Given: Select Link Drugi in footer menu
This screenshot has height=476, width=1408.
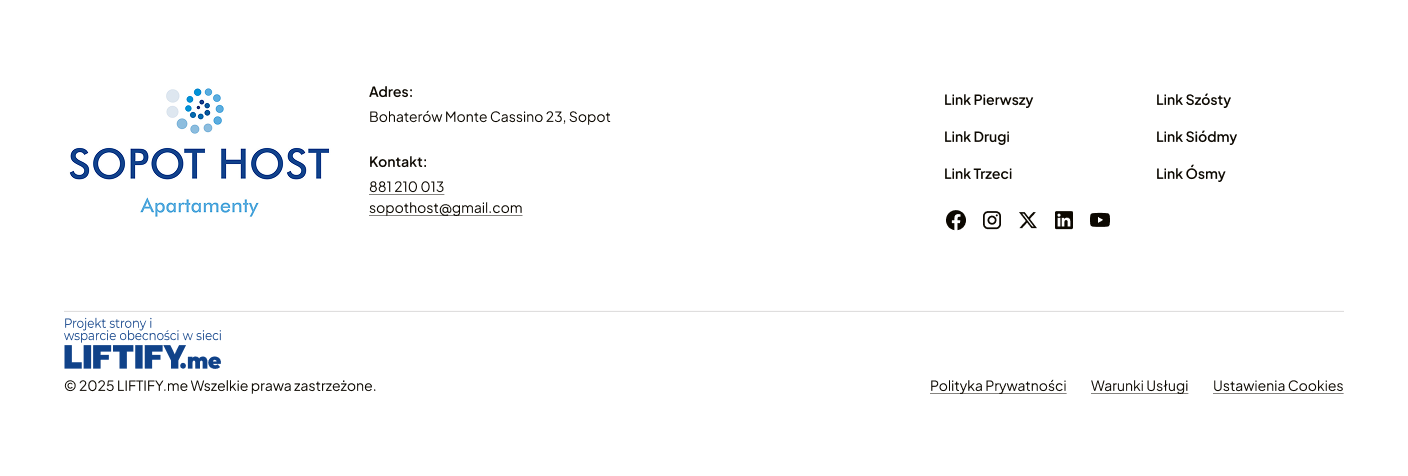Looking at the screenshot, I should (976, 137).
